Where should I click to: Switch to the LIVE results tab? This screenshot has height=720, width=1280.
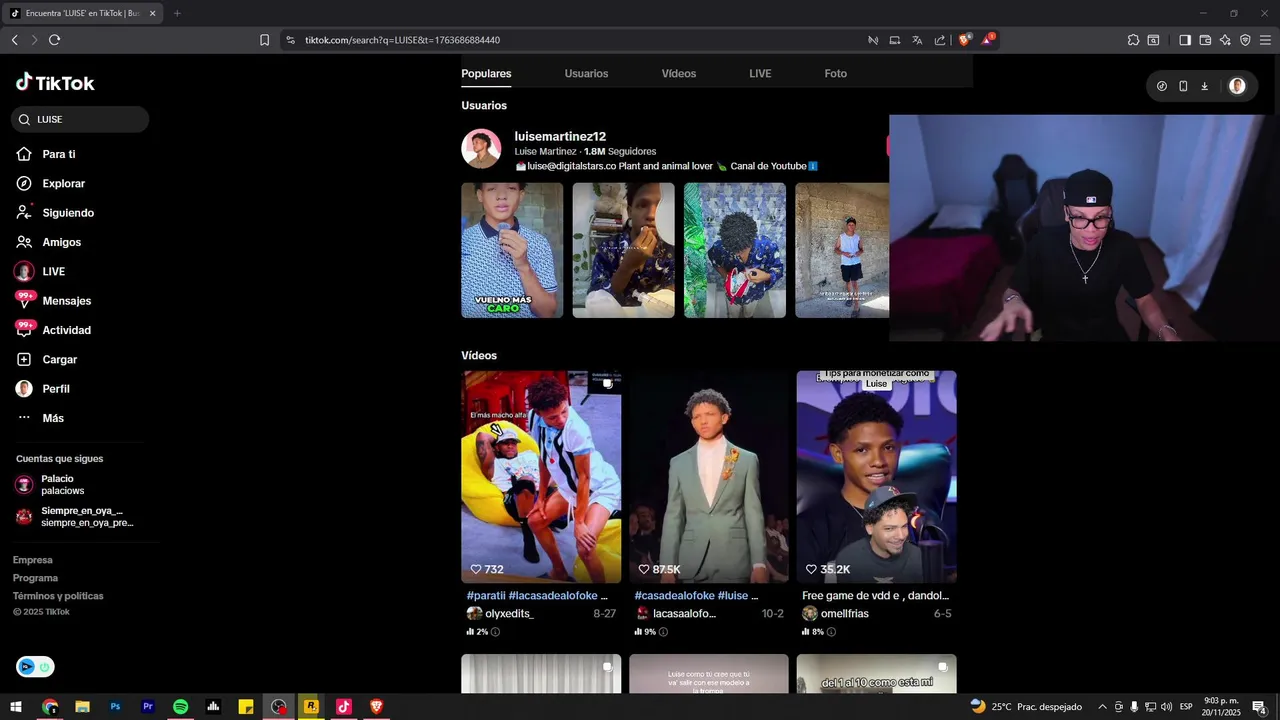(760, 73)
